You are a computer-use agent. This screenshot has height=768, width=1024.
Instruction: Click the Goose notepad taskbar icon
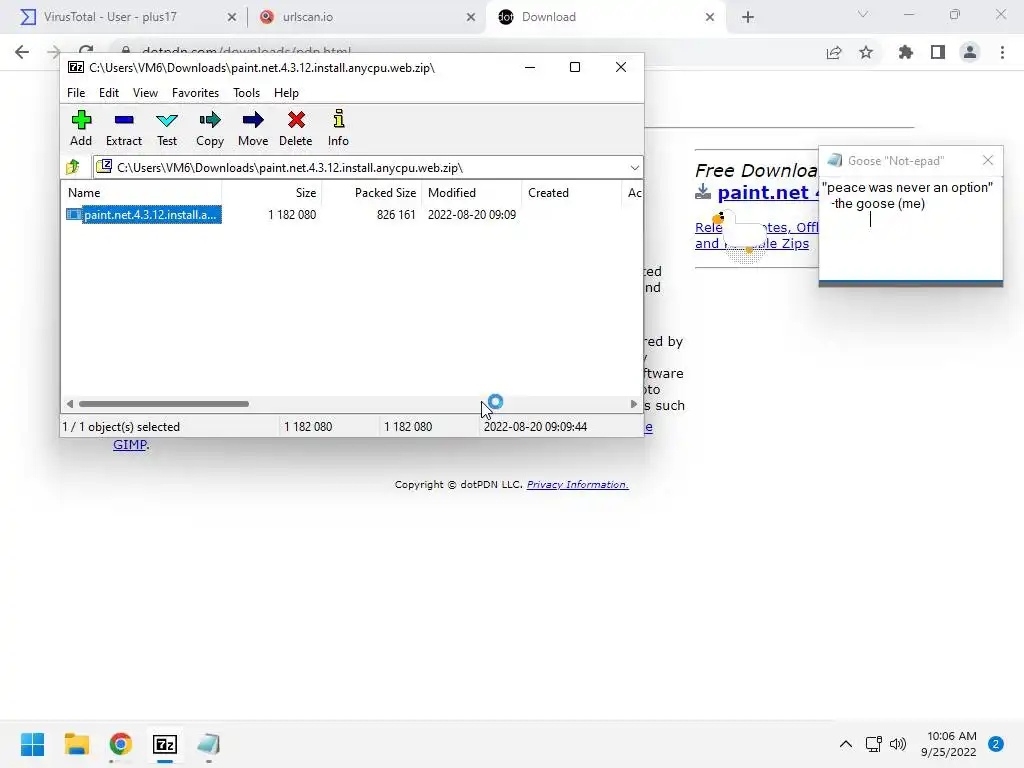coord(208,744)
